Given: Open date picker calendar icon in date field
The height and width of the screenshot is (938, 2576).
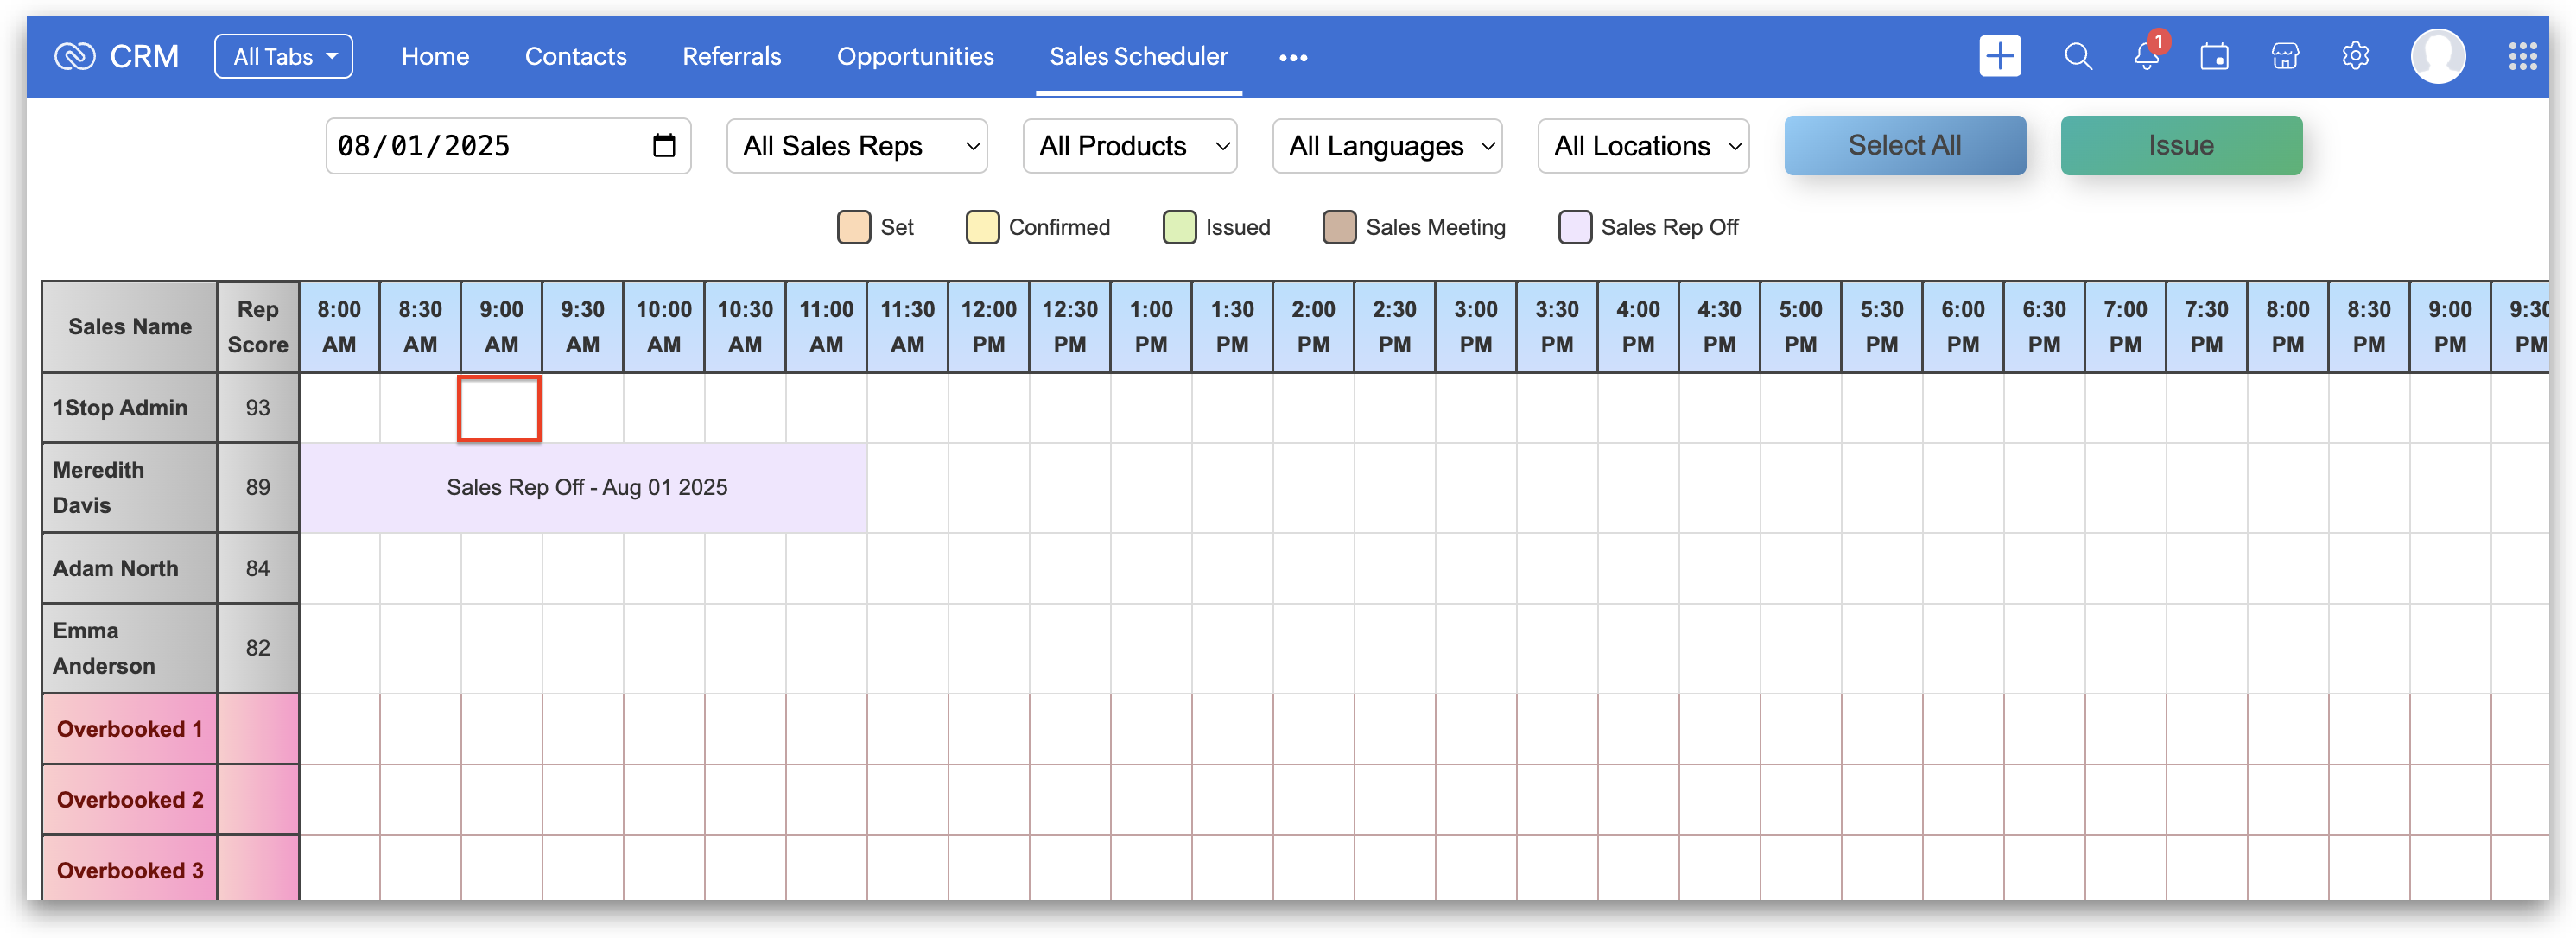Looking at the screenshot, I should tap(664, 146).
